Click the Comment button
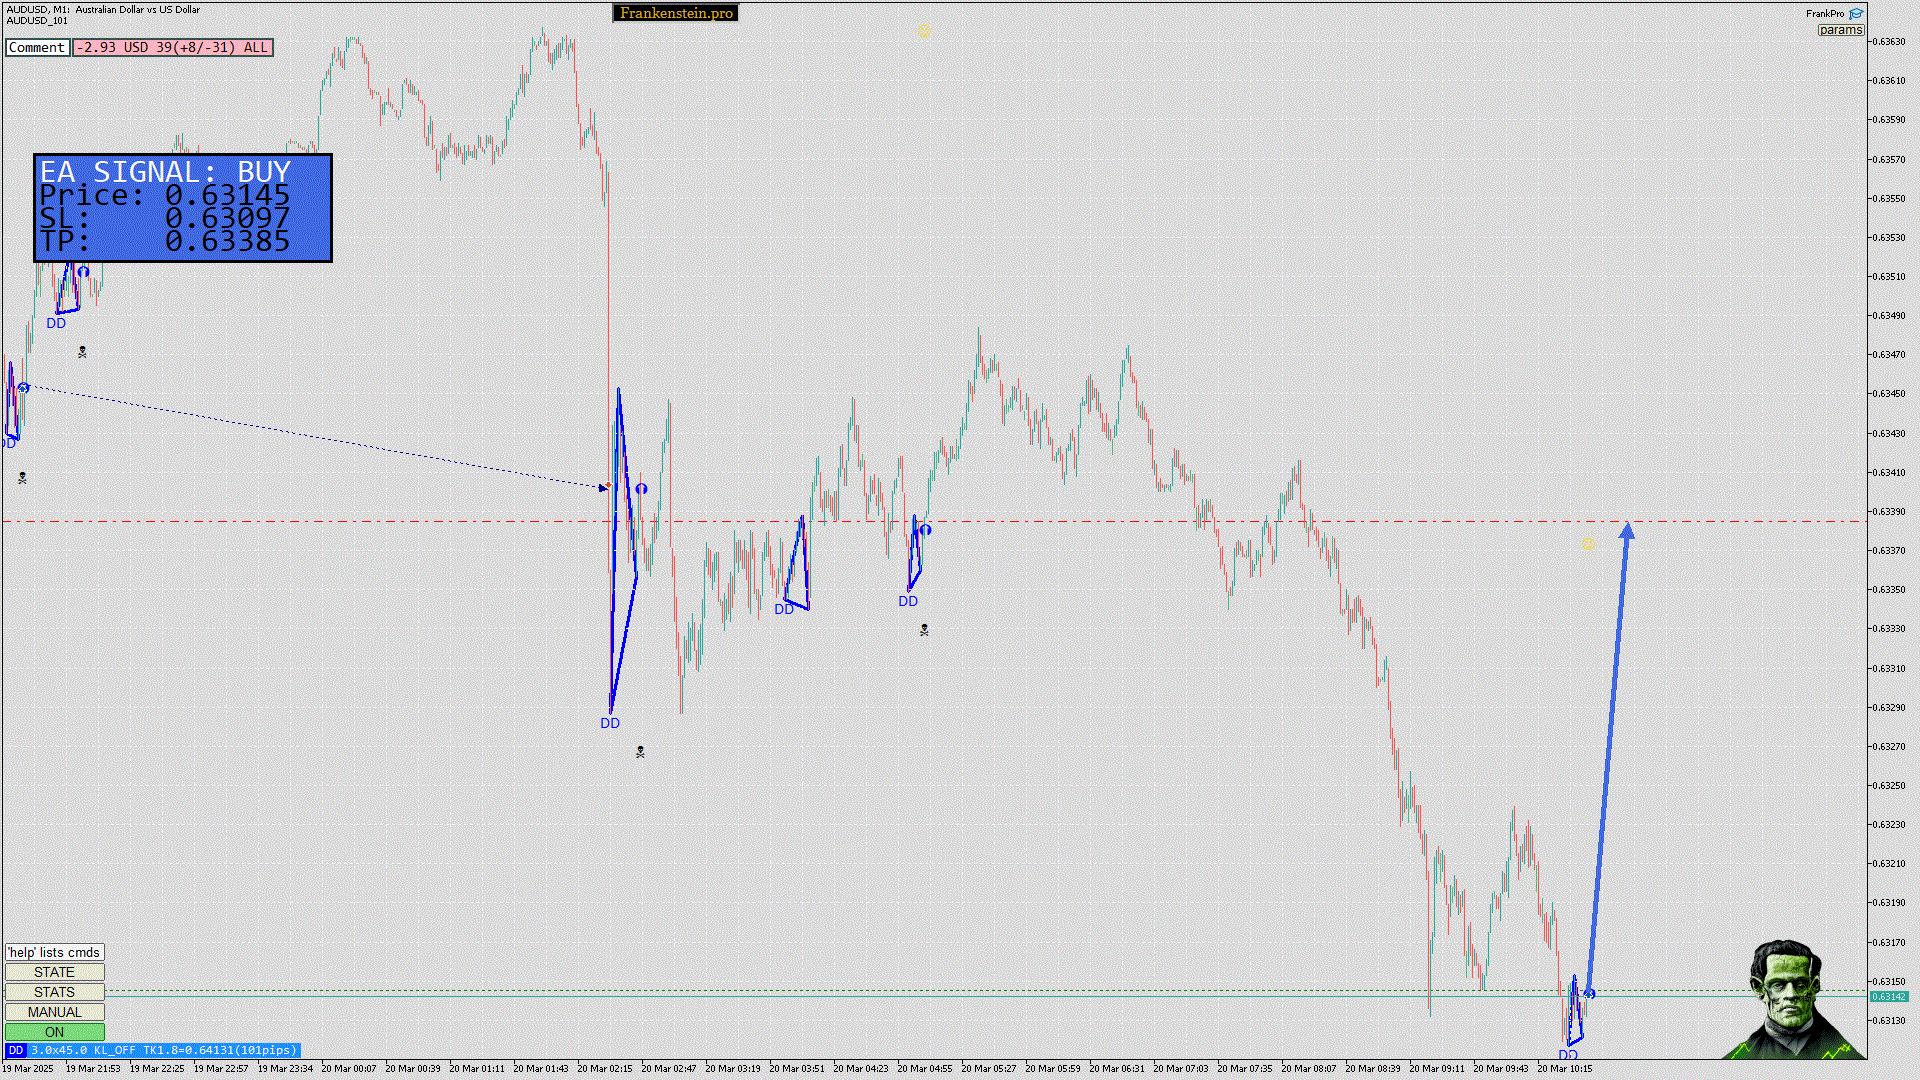 [x=37, y=47]
